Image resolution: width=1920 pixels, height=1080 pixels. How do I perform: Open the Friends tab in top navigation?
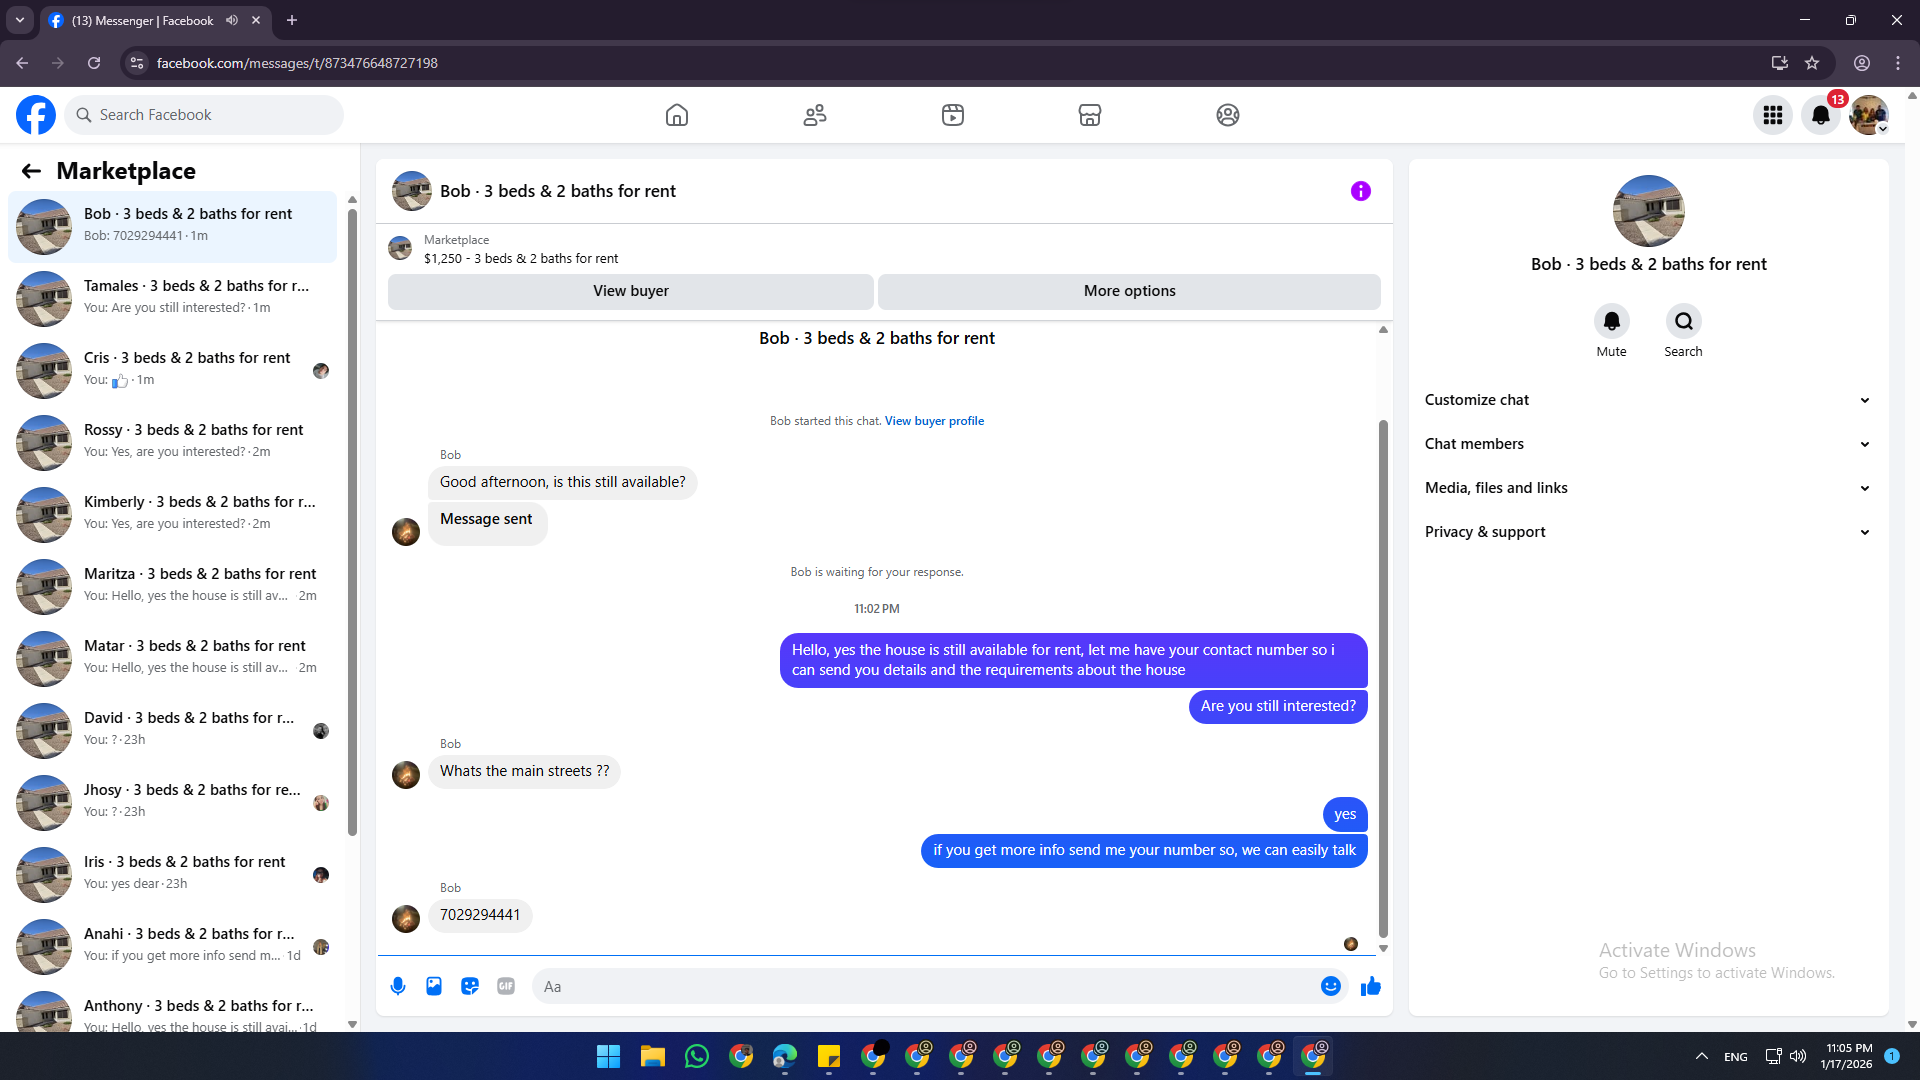[x=815, y=115]
